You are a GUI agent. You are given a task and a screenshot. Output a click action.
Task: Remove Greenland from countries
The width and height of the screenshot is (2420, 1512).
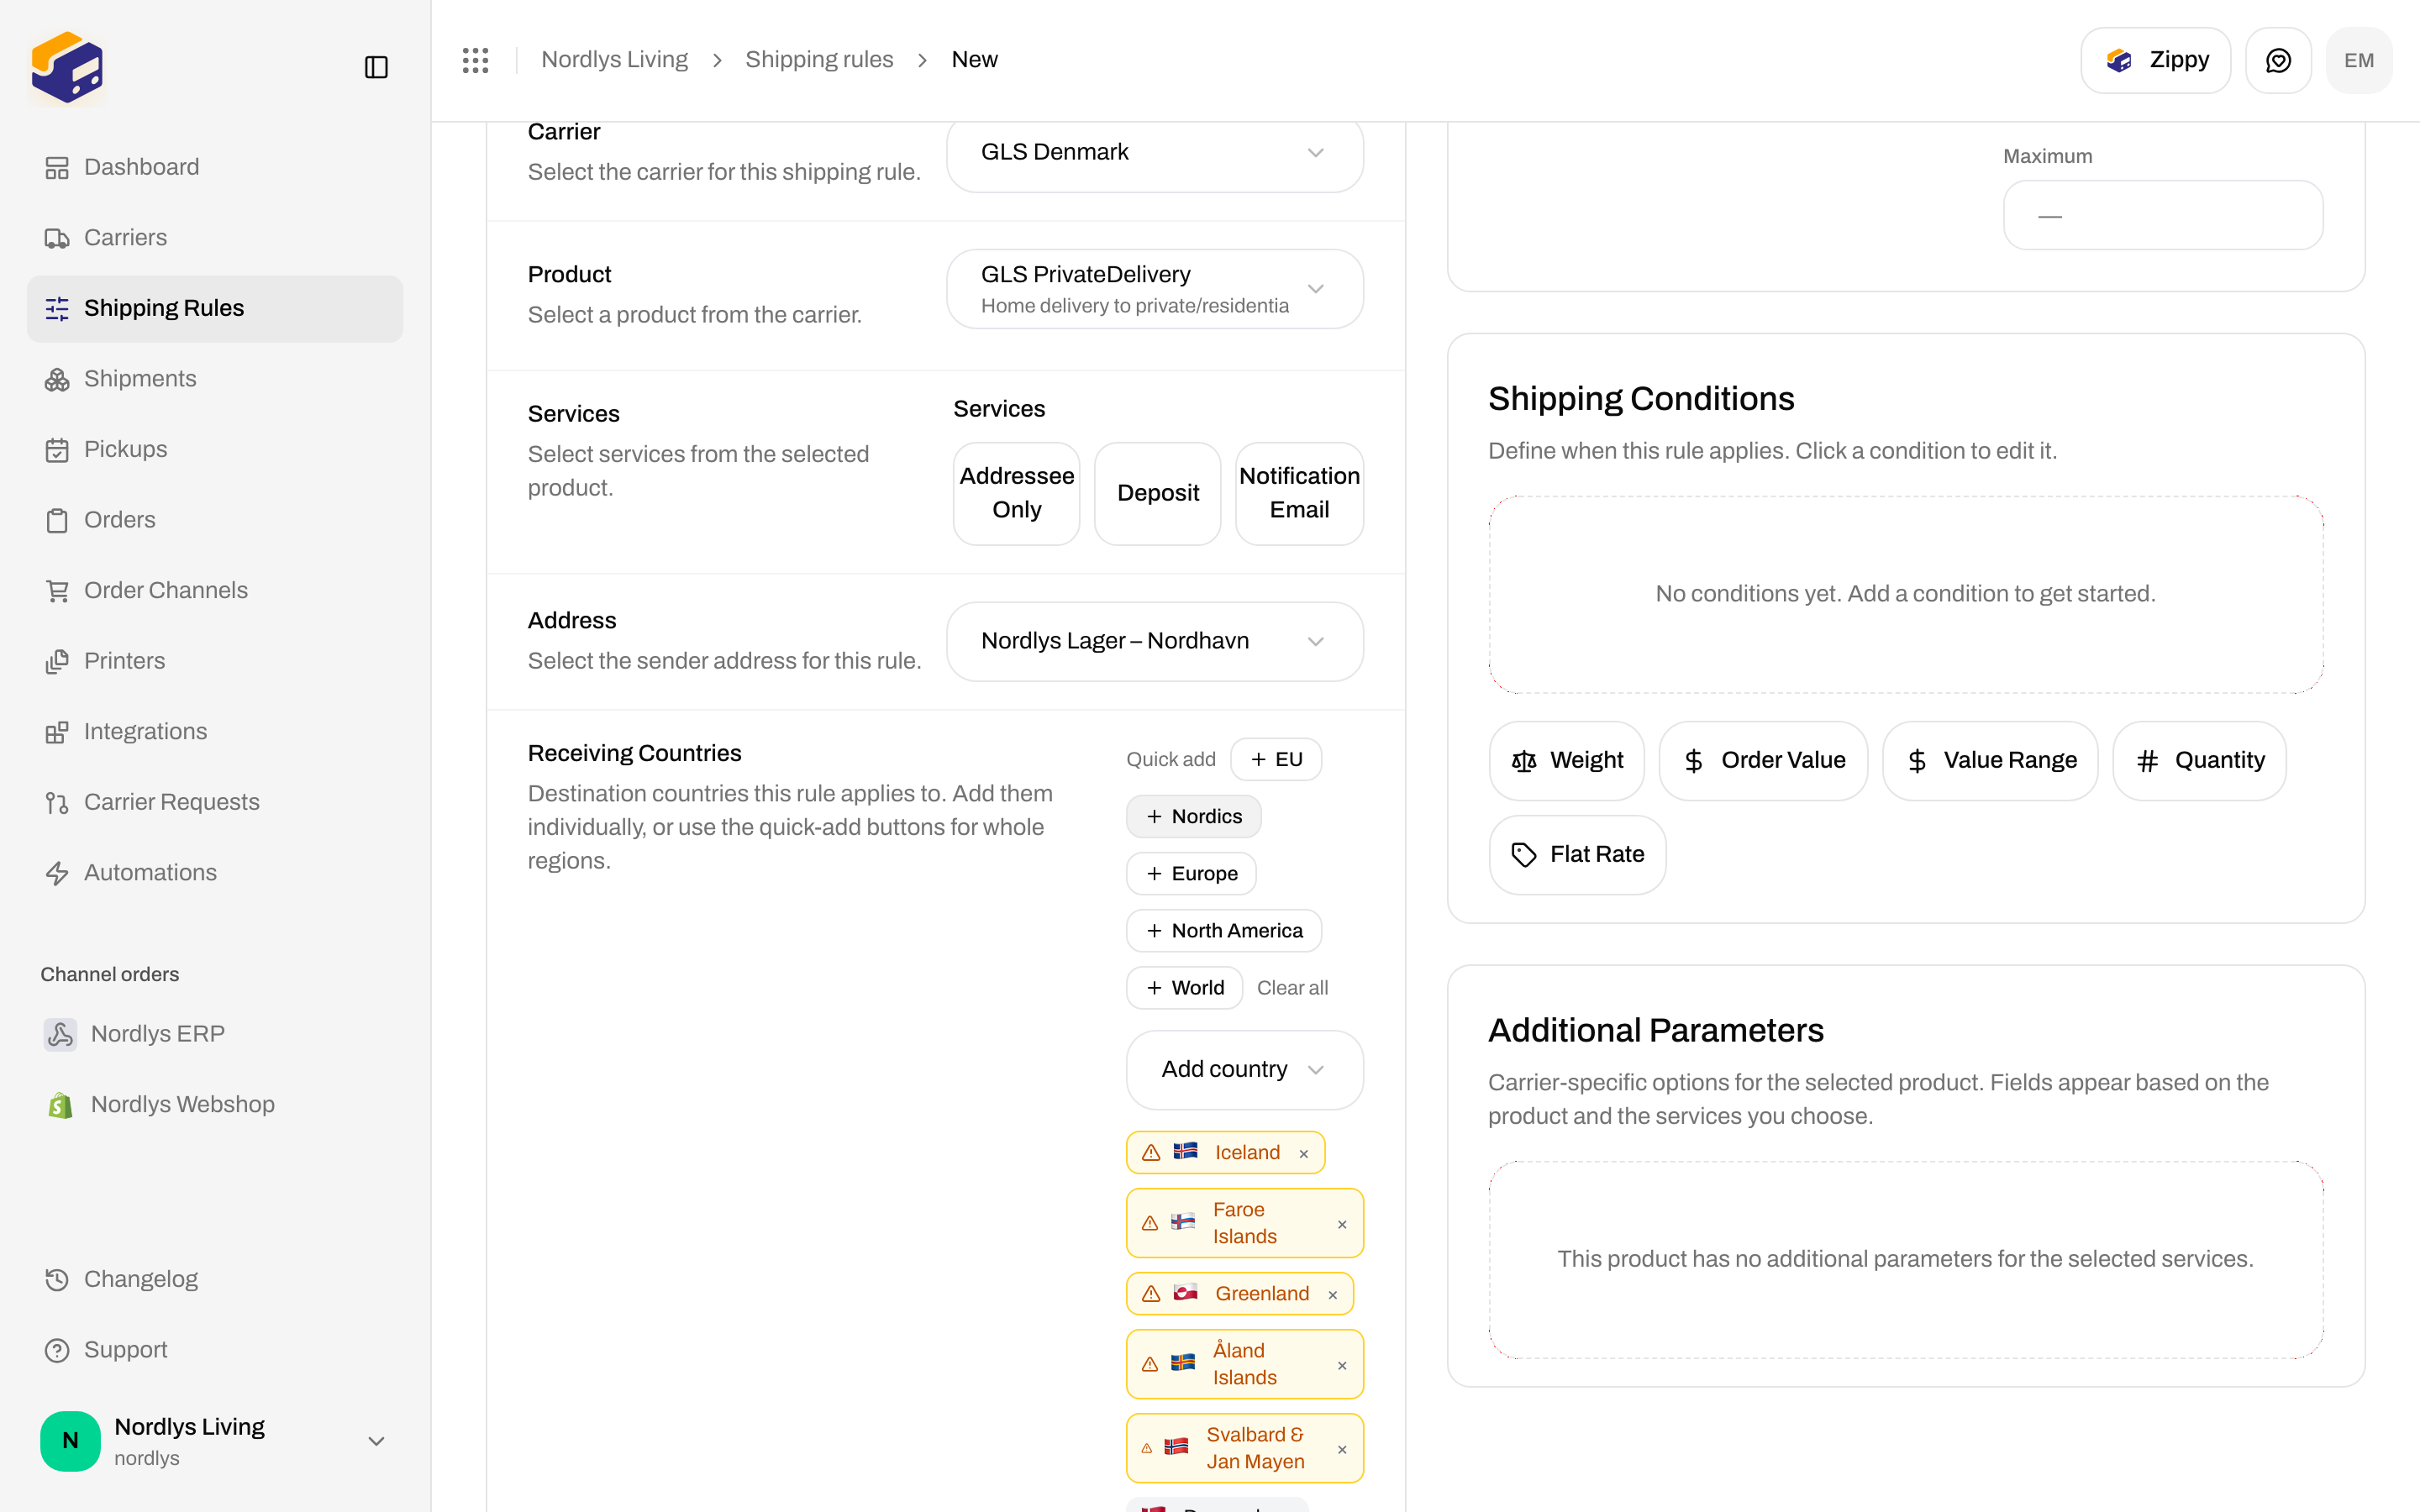(1332, 1295)
